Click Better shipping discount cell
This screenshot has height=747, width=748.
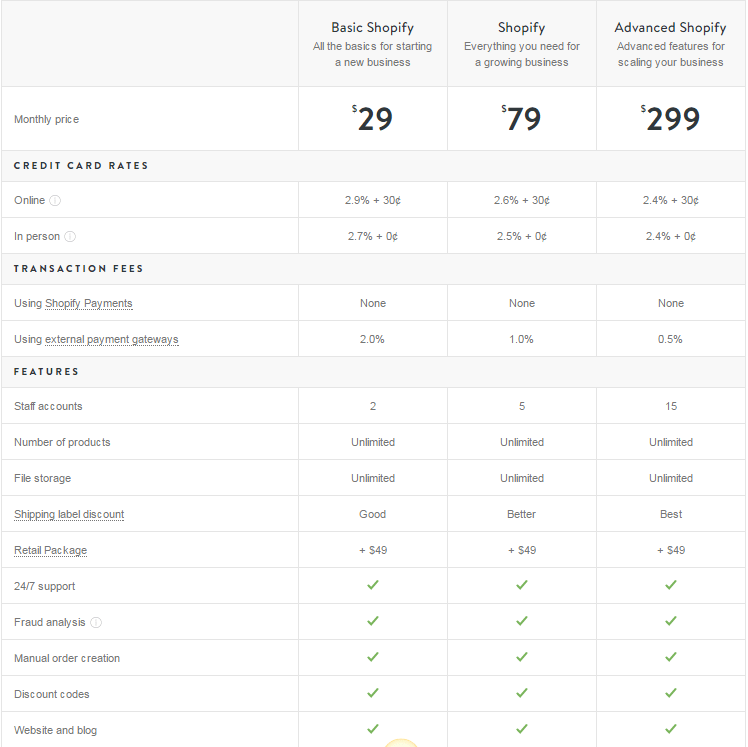[521, 514]
